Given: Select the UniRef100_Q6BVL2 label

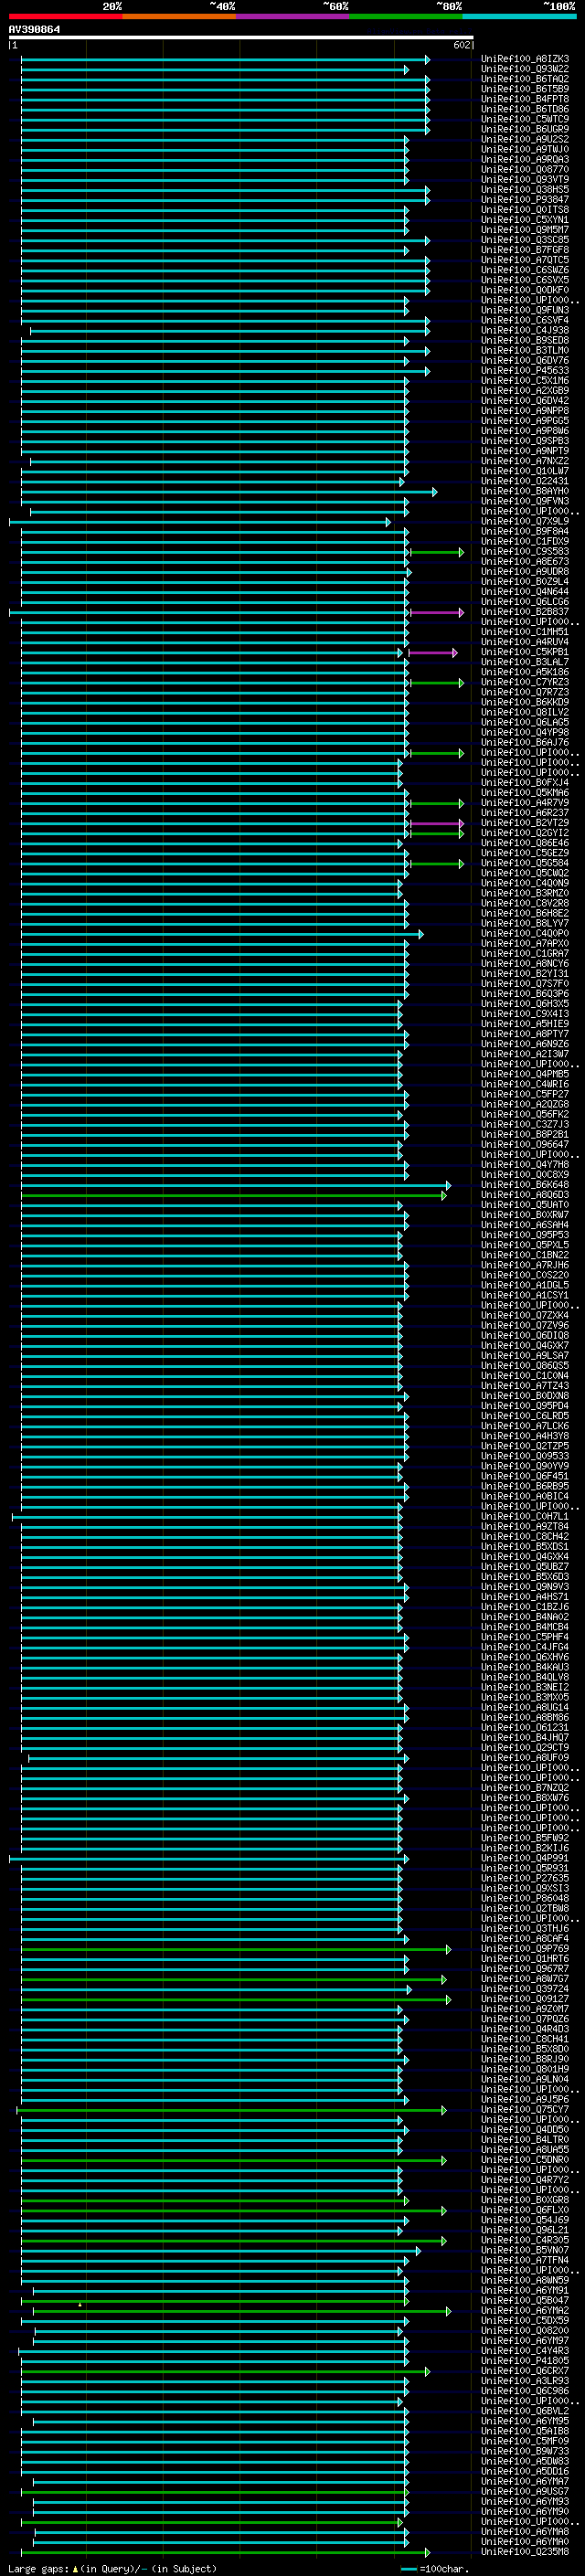Looking at the screenshot, I should pos(525,2412).
